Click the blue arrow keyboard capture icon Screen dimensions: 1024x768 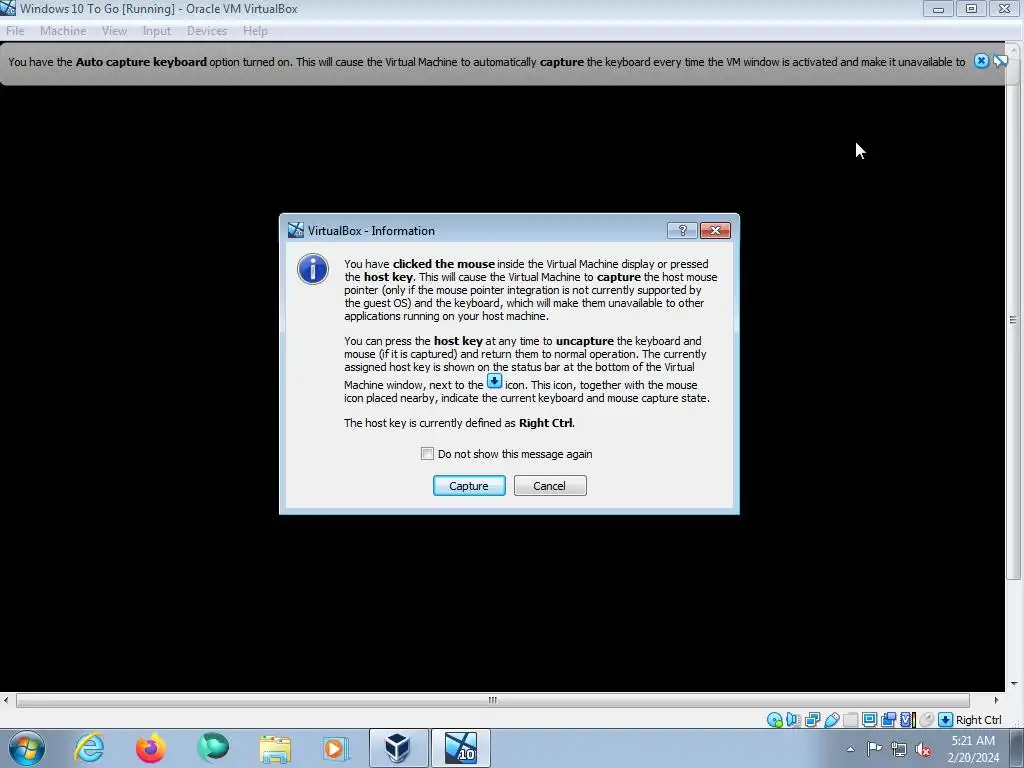pyautogui.click(x=945, y=720)
